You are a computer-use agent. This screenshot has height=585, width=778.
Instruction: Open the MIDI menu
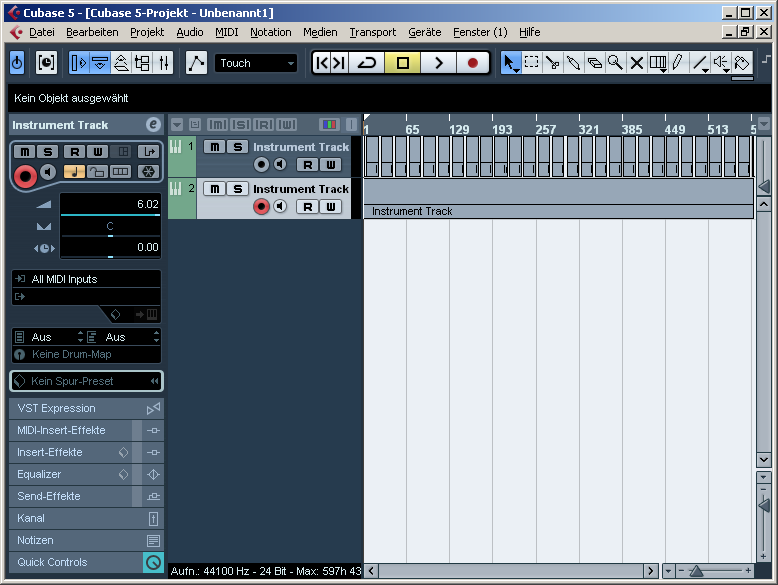click(x=227, y=32)
